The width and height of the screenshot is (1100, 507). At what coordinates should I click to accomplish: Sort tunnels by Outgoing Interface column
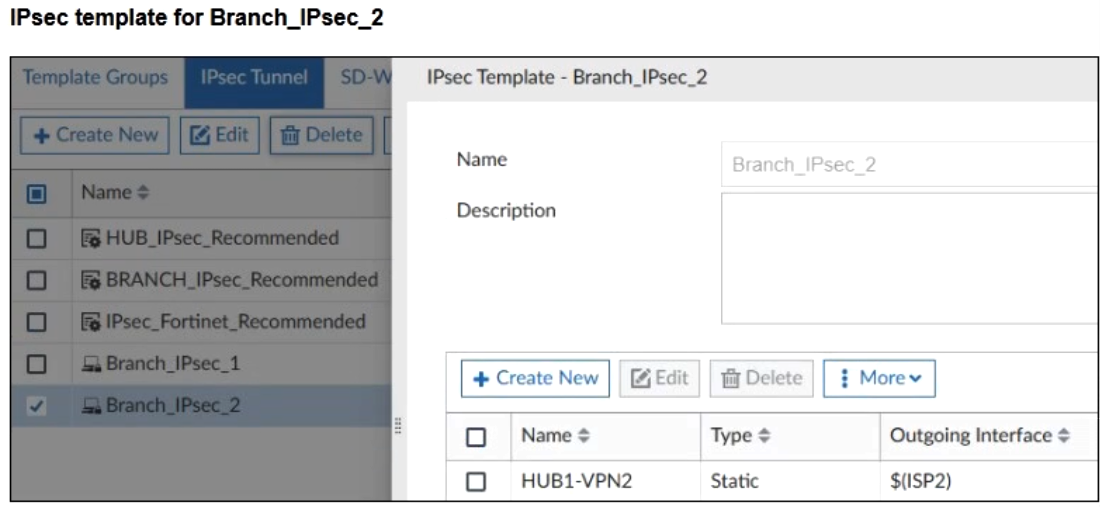pos(979,436)
